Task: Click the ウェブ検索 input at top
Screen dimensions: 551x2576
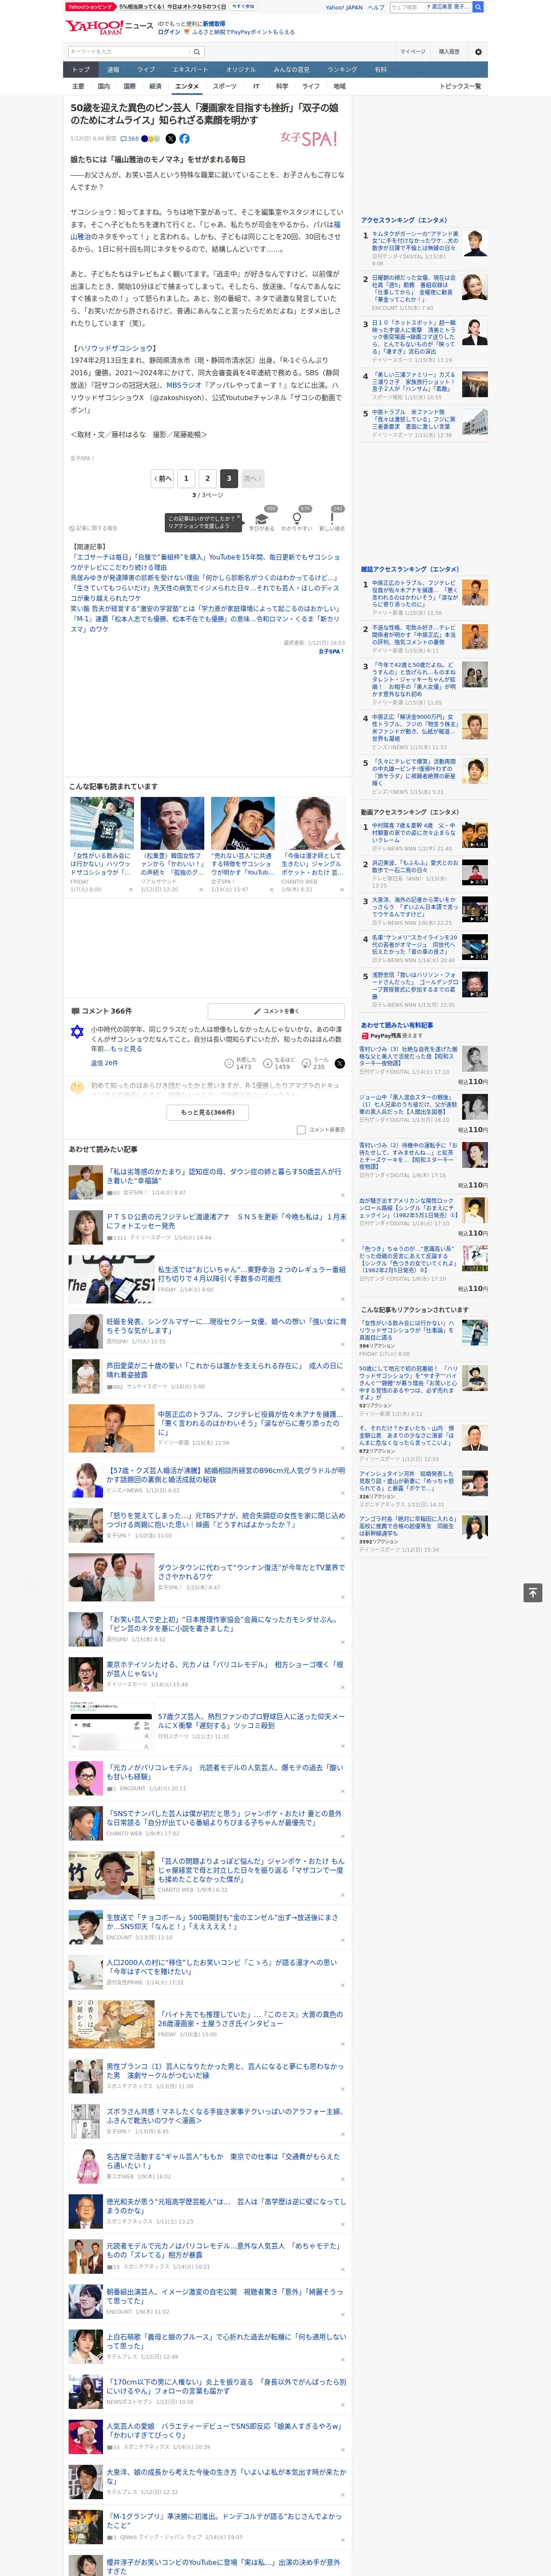Action: tap(406, 7)
